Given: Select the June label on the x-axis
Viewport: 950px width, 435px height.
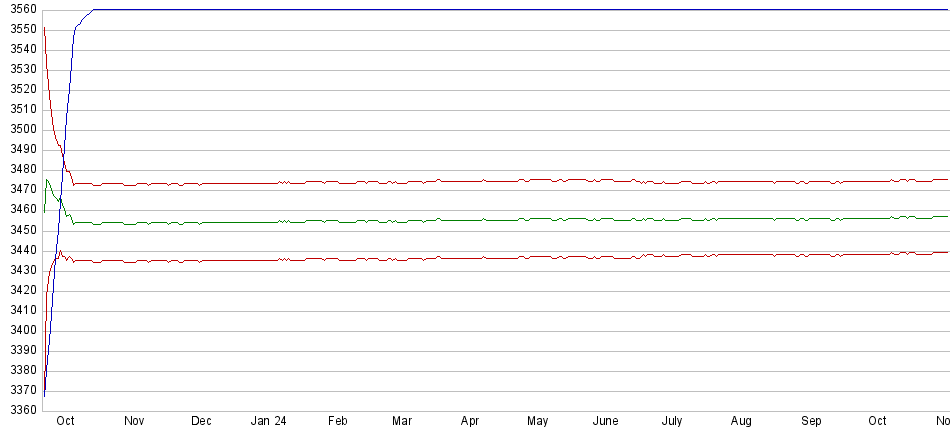Looking at the screenshot, I should pos(605,422).
